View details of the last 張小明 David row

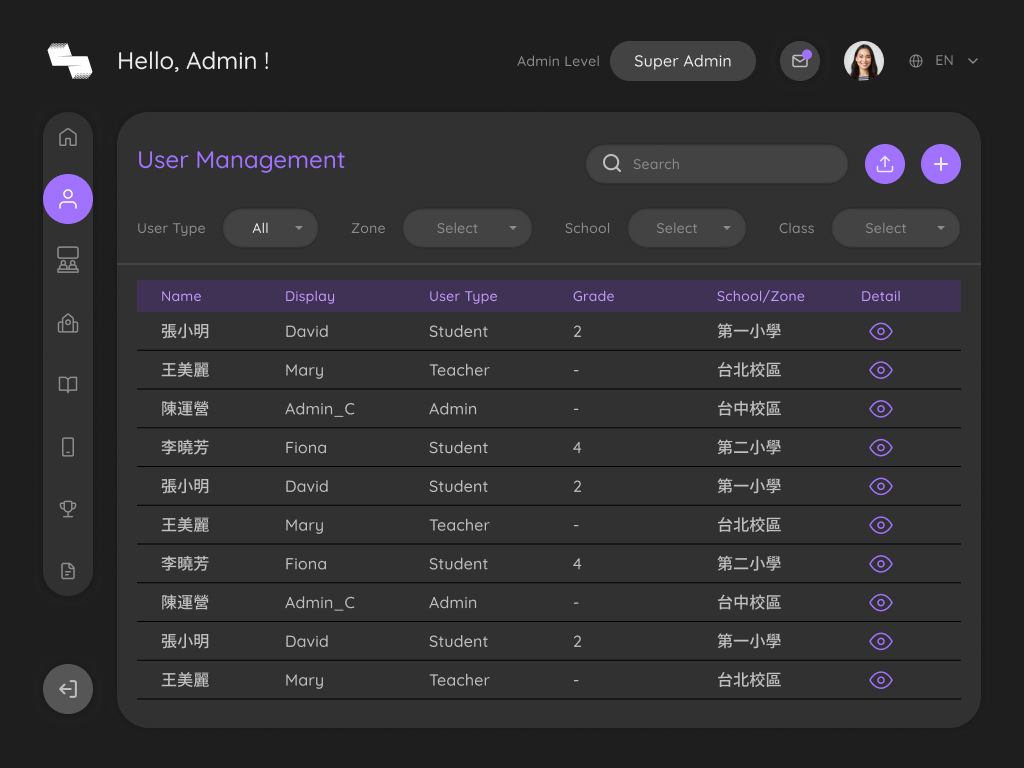(880, 641)
